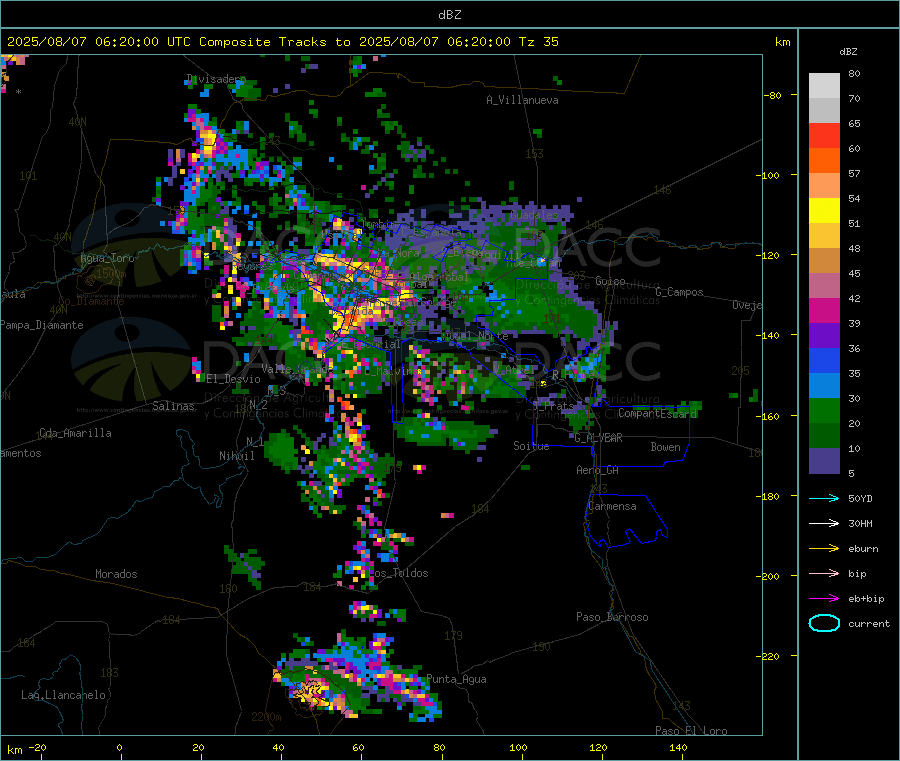The width and height of the screenshot is (900, 761).
Task: Click the Valle_Grande map label
Action: click(x=297, y=369)
